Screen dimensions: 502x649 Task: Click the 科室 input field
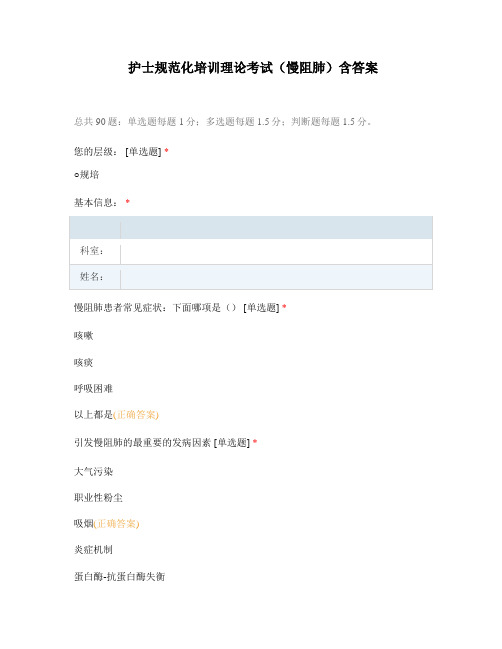[x=276, y=251]
